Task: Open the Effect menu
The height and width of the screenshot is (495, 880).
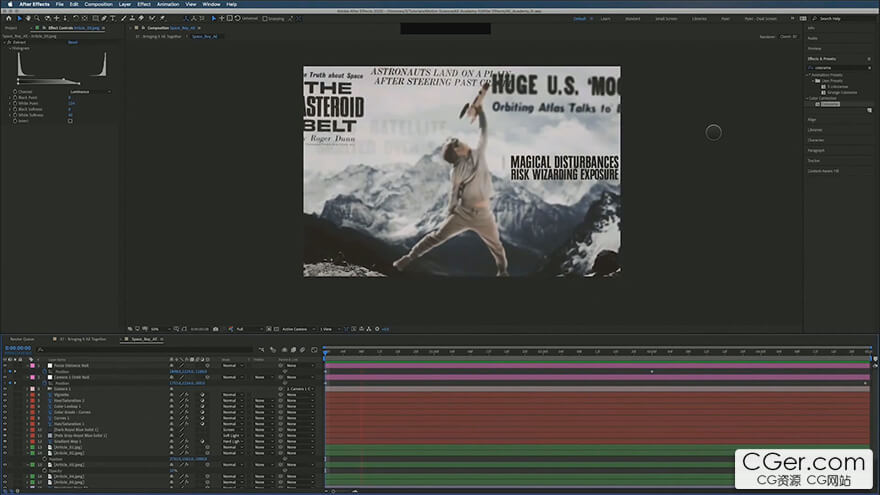Action: pyautogui.click(x=144, y=4)
